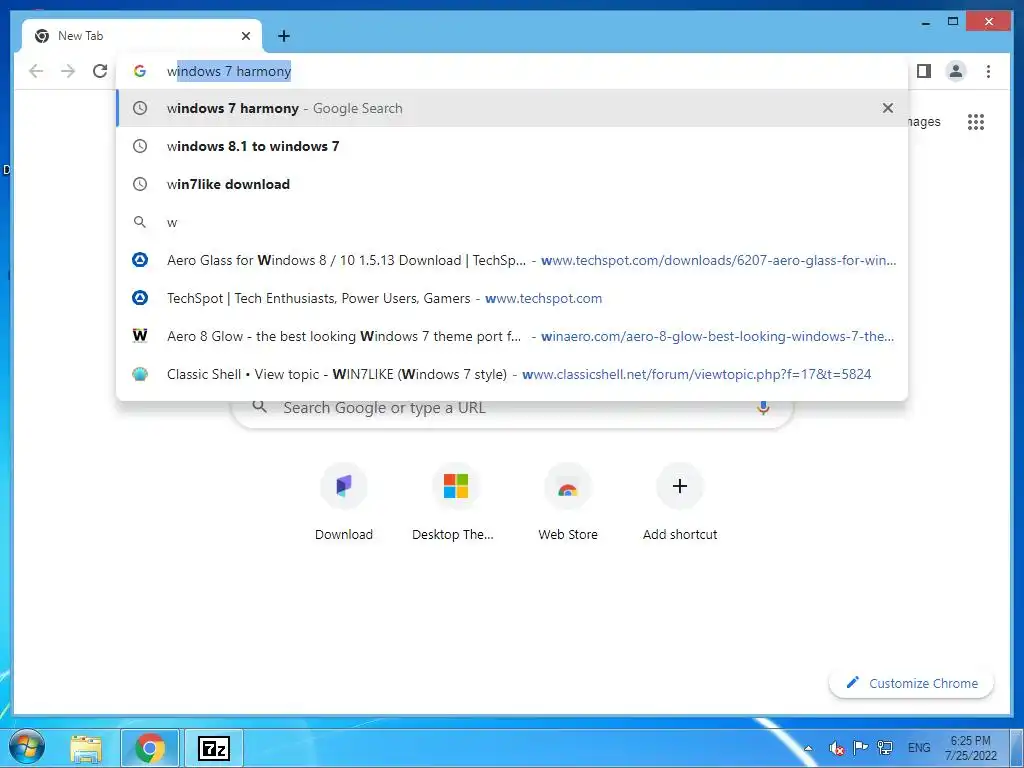1024x768 pixels.
Task: Select the plain 'w' search suggestion
Action: tap(511, 222)
